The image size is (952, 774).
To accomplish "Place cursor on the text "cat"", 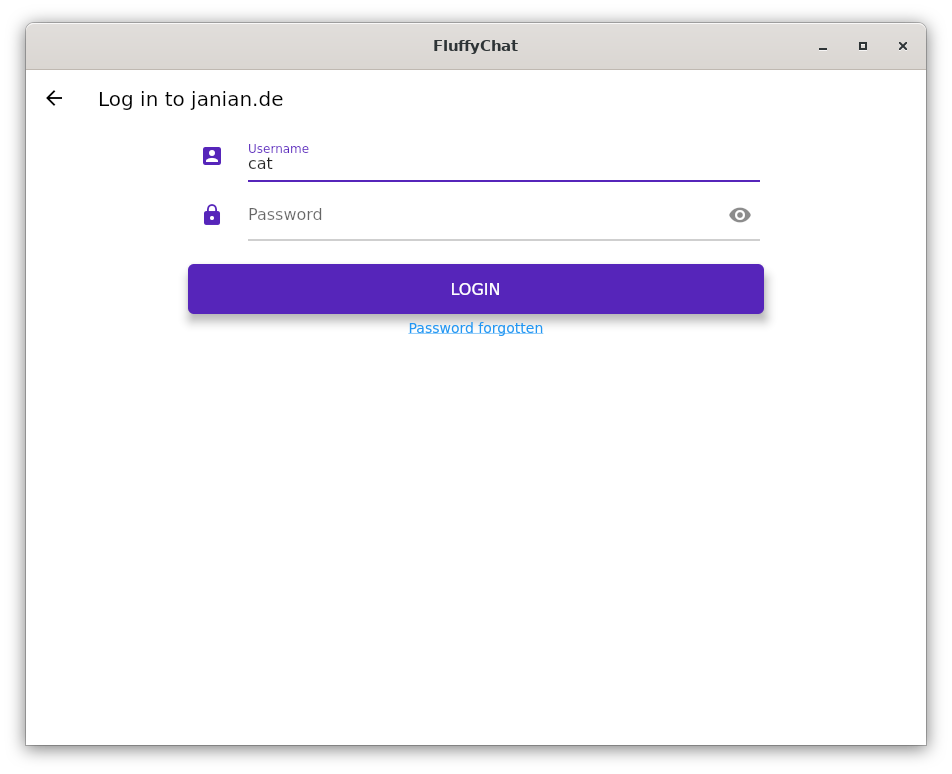I will coord(260,164).
